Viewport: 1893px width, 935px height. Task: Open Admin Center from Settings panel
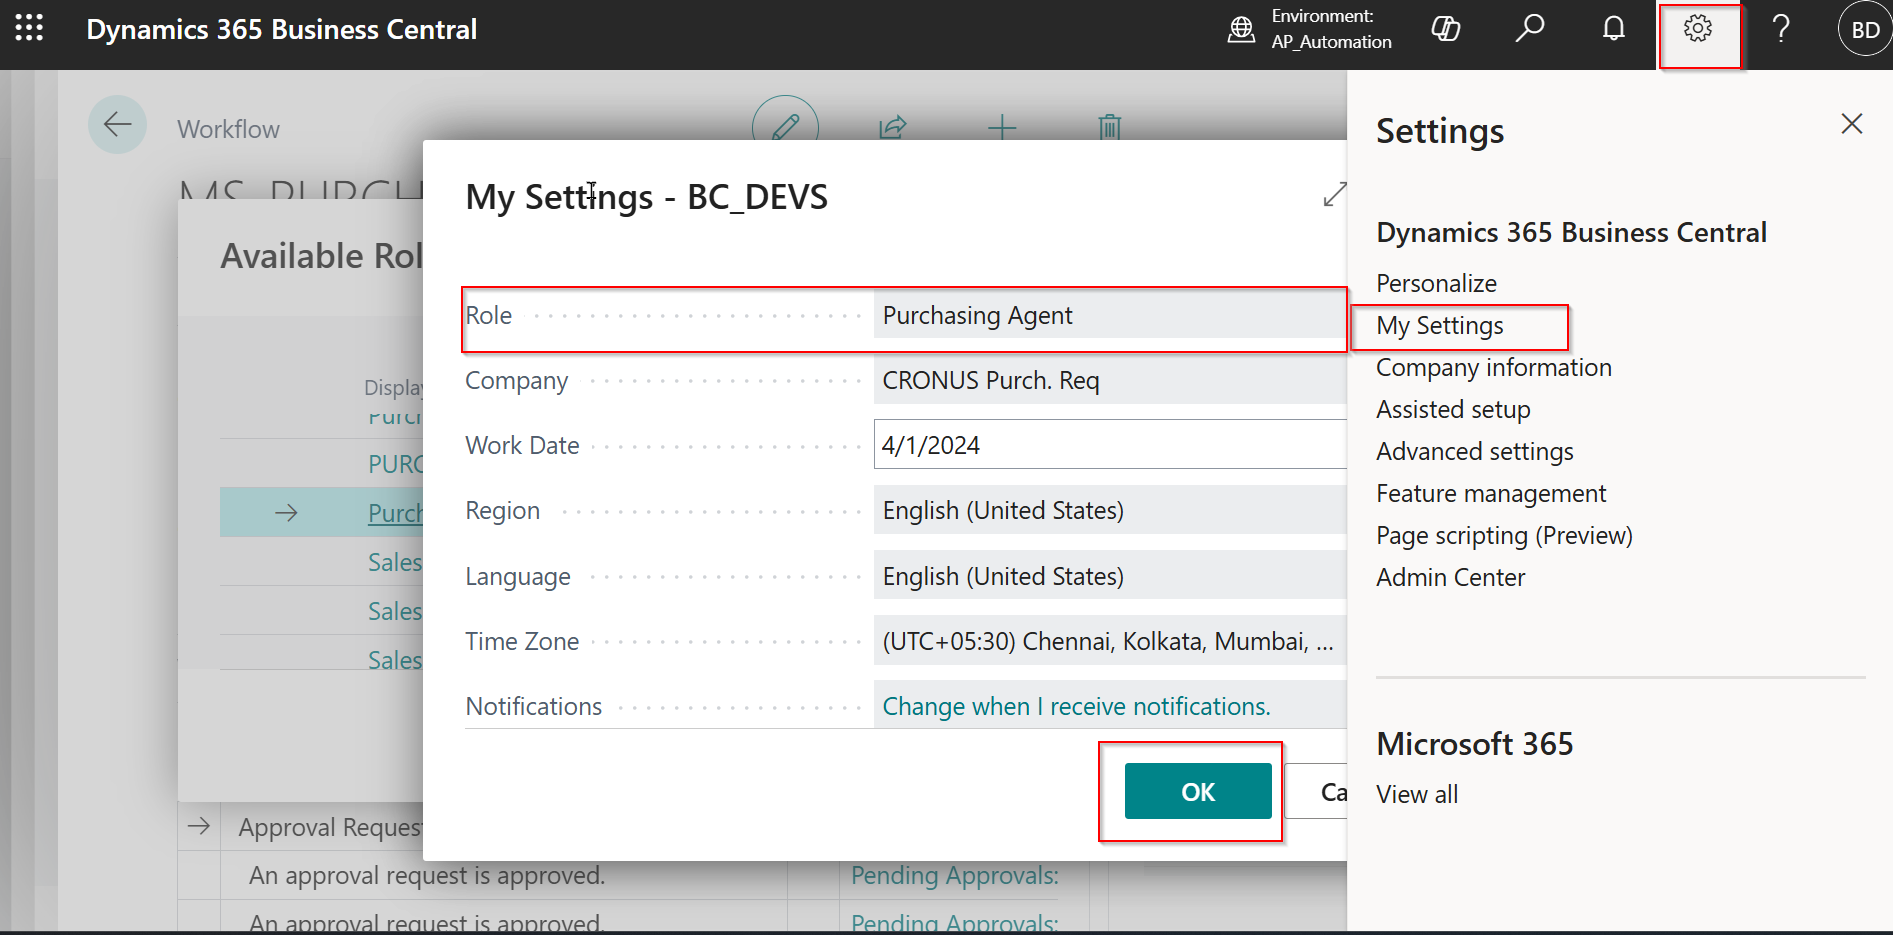[x=1450, y=578]
